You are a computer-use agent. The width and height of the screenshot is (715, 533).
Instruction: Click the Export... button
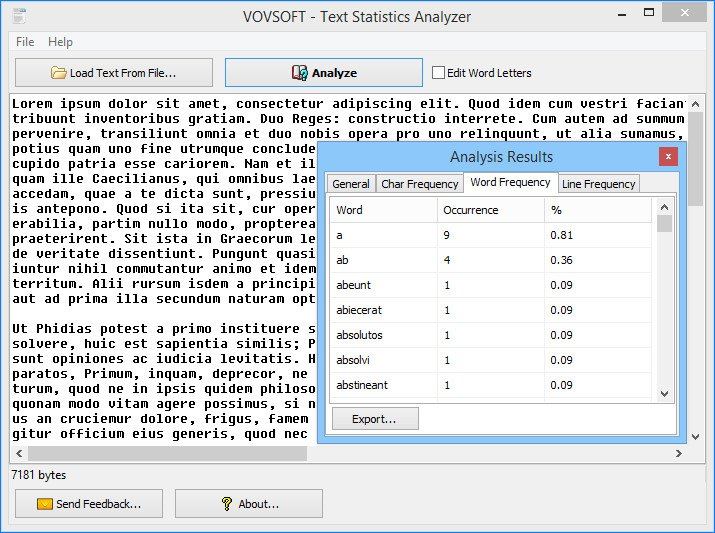tap(375, 419)
